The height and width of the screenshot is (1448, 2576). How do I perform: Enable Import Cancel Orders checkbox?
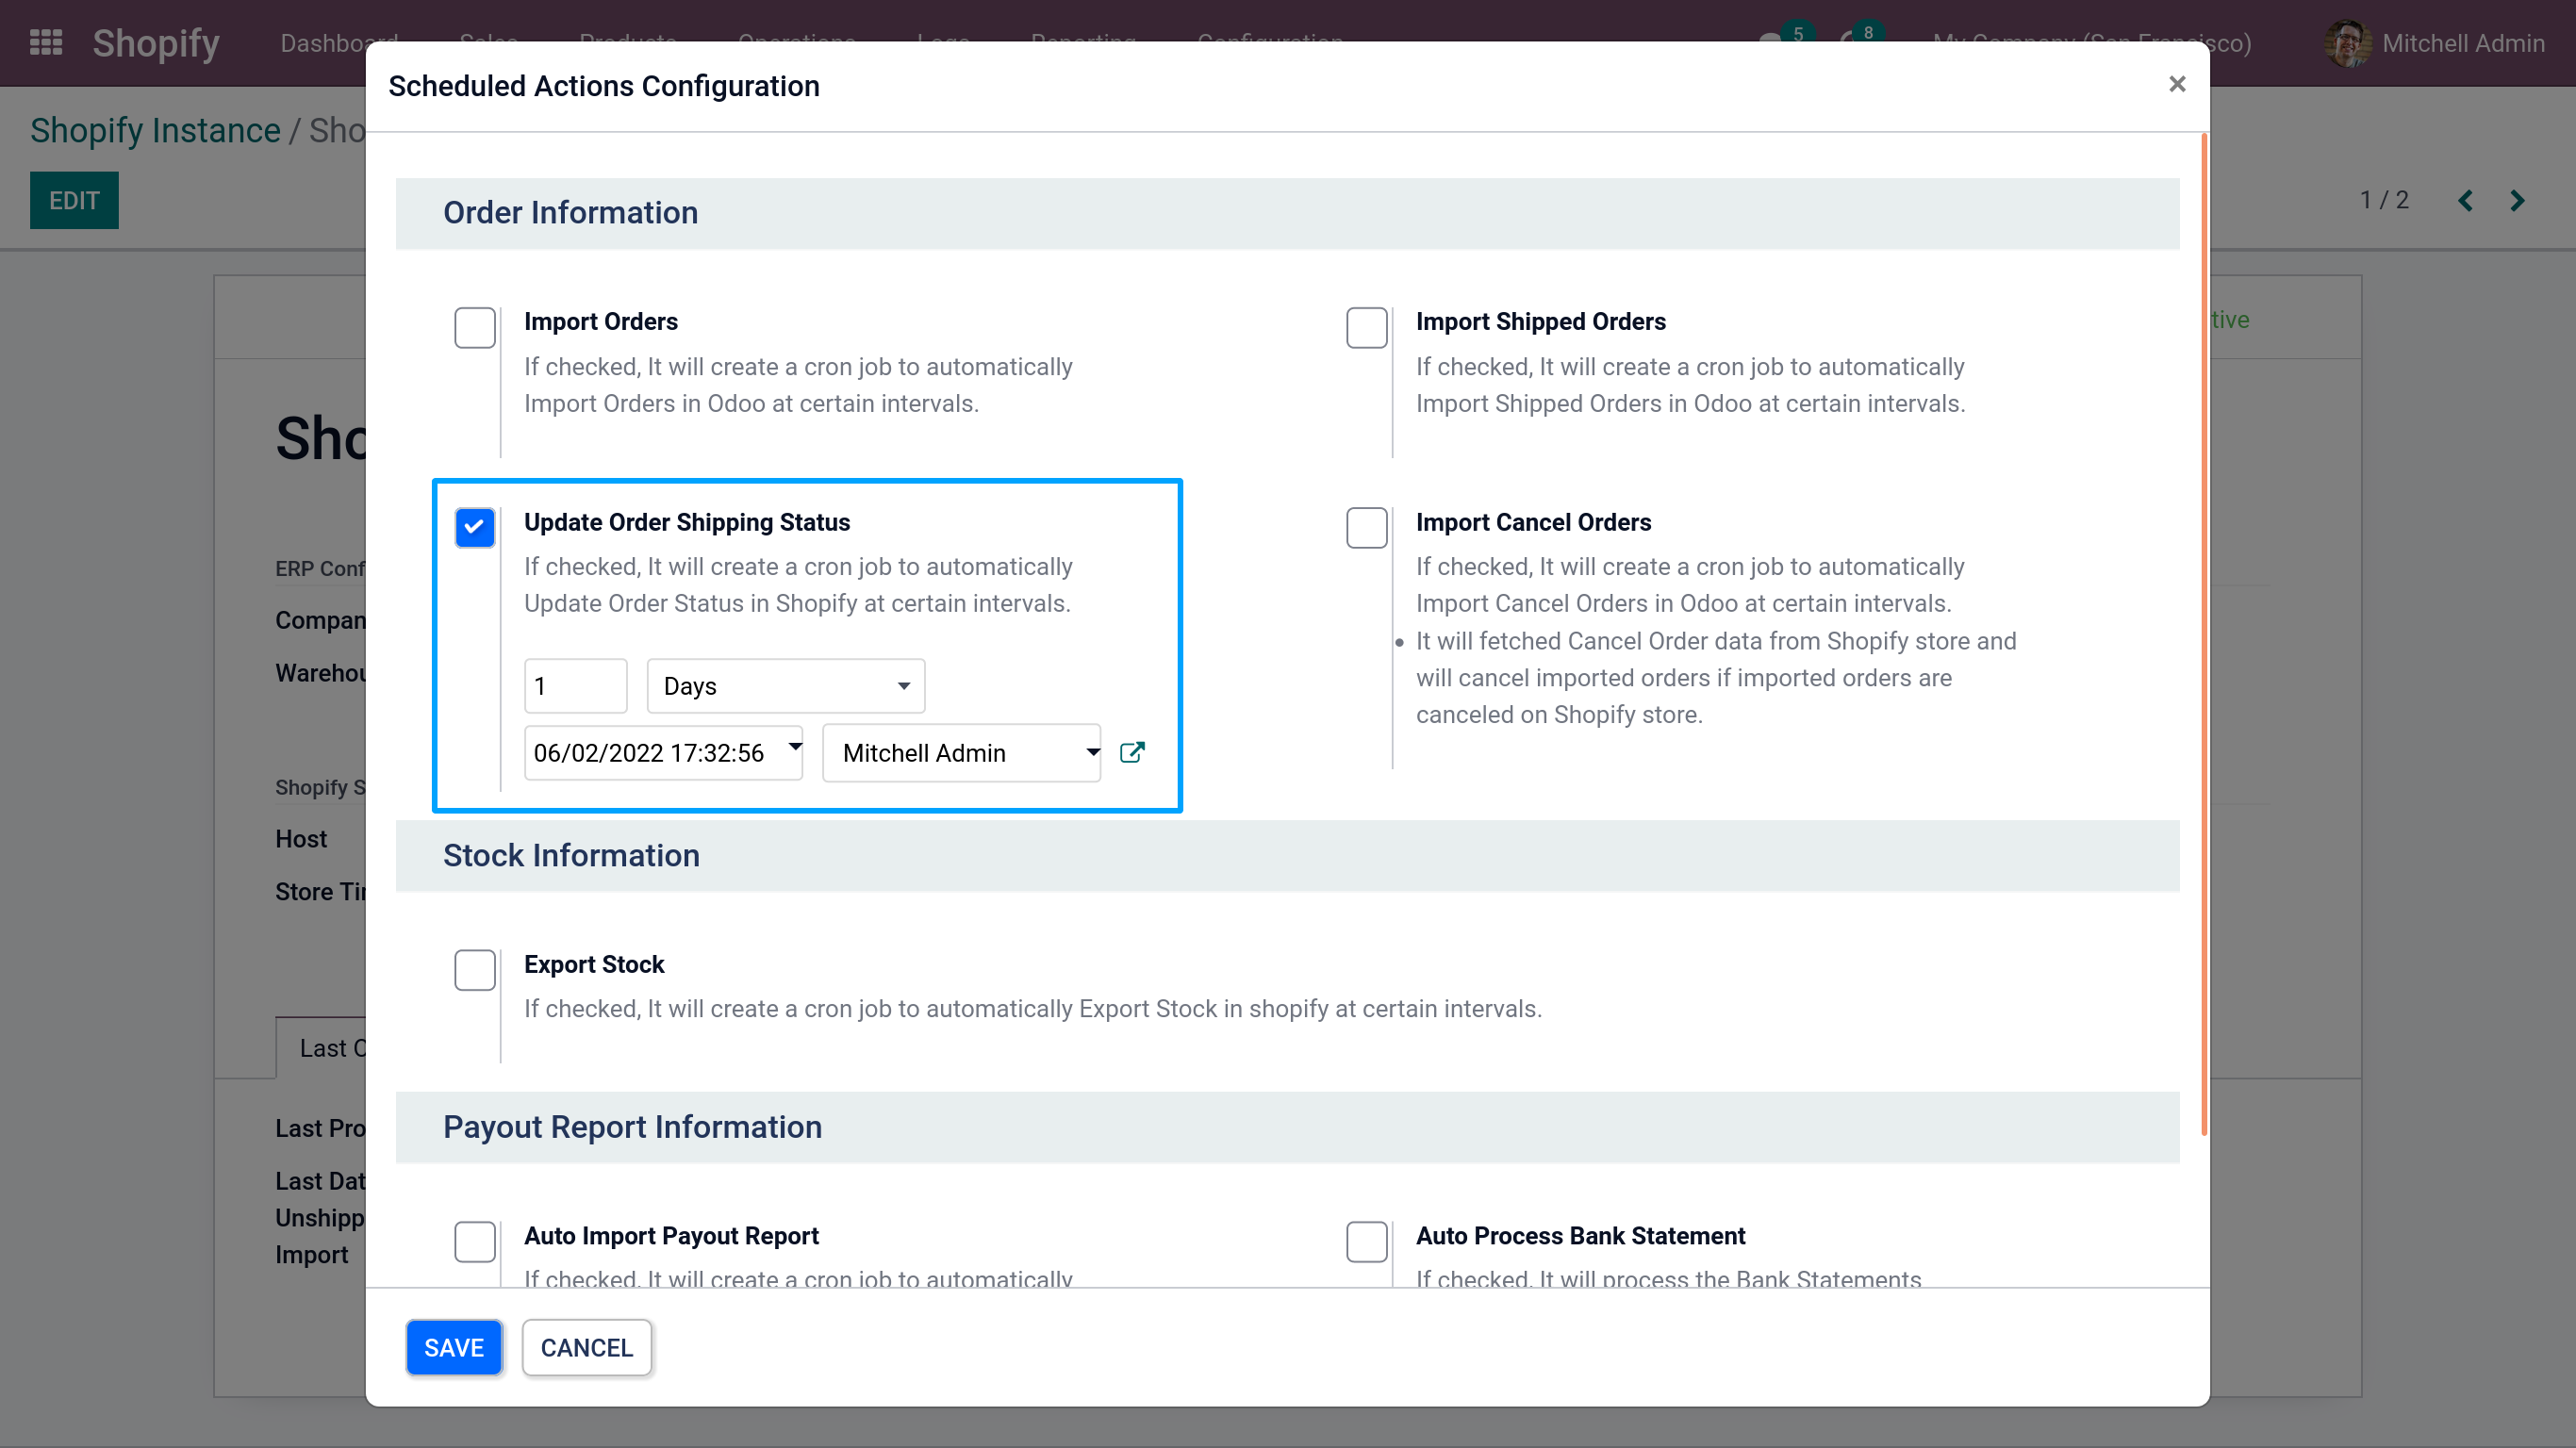tap(1366, 528)
